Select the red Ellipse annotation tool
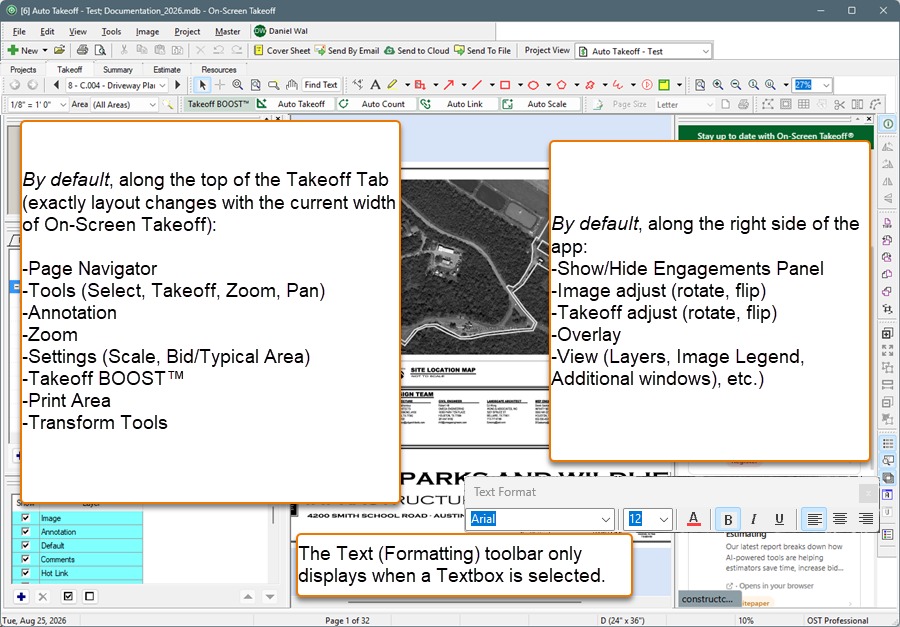Screen dimensions: 900x627 coord(533,85)
